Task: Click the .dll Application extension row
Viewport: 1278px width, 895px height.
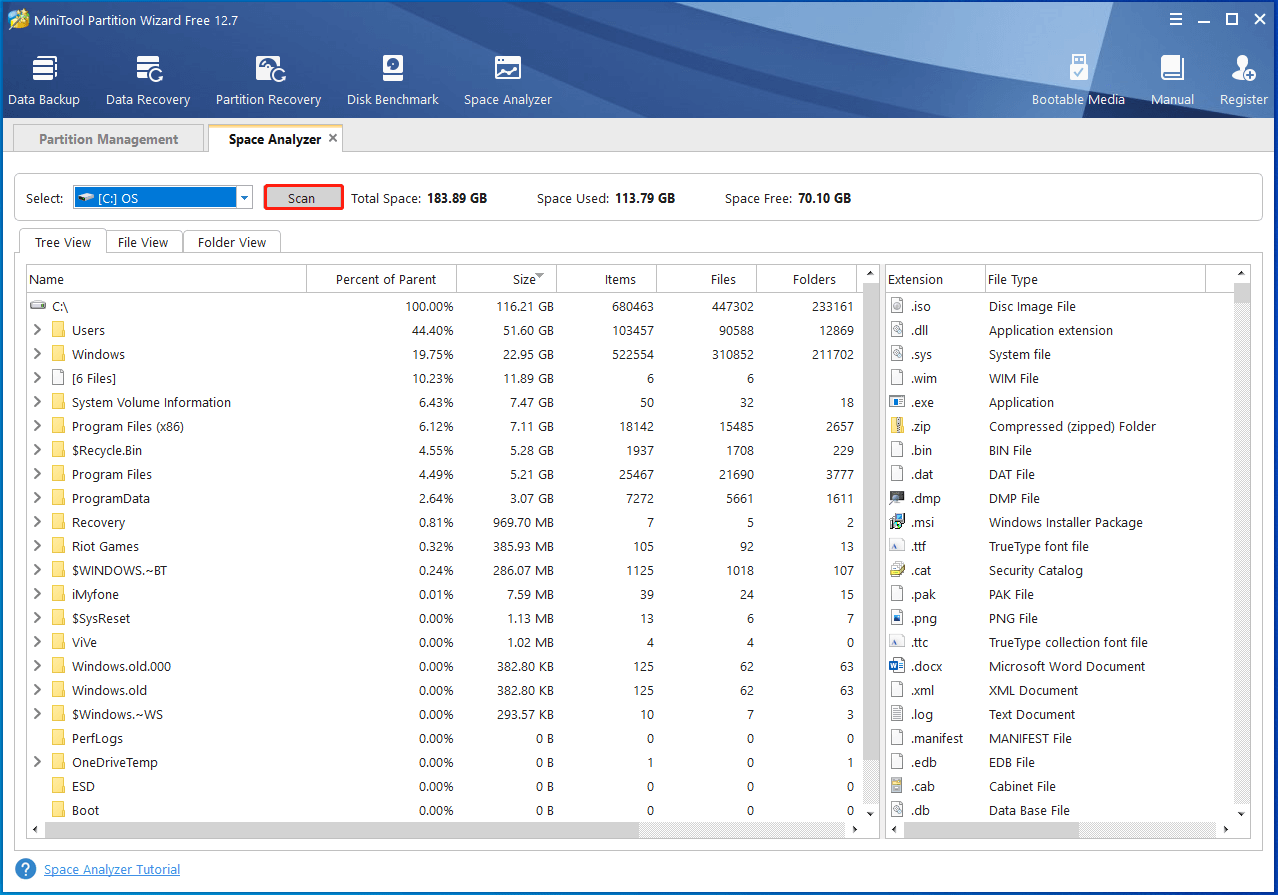Action: pos(1060,330)
